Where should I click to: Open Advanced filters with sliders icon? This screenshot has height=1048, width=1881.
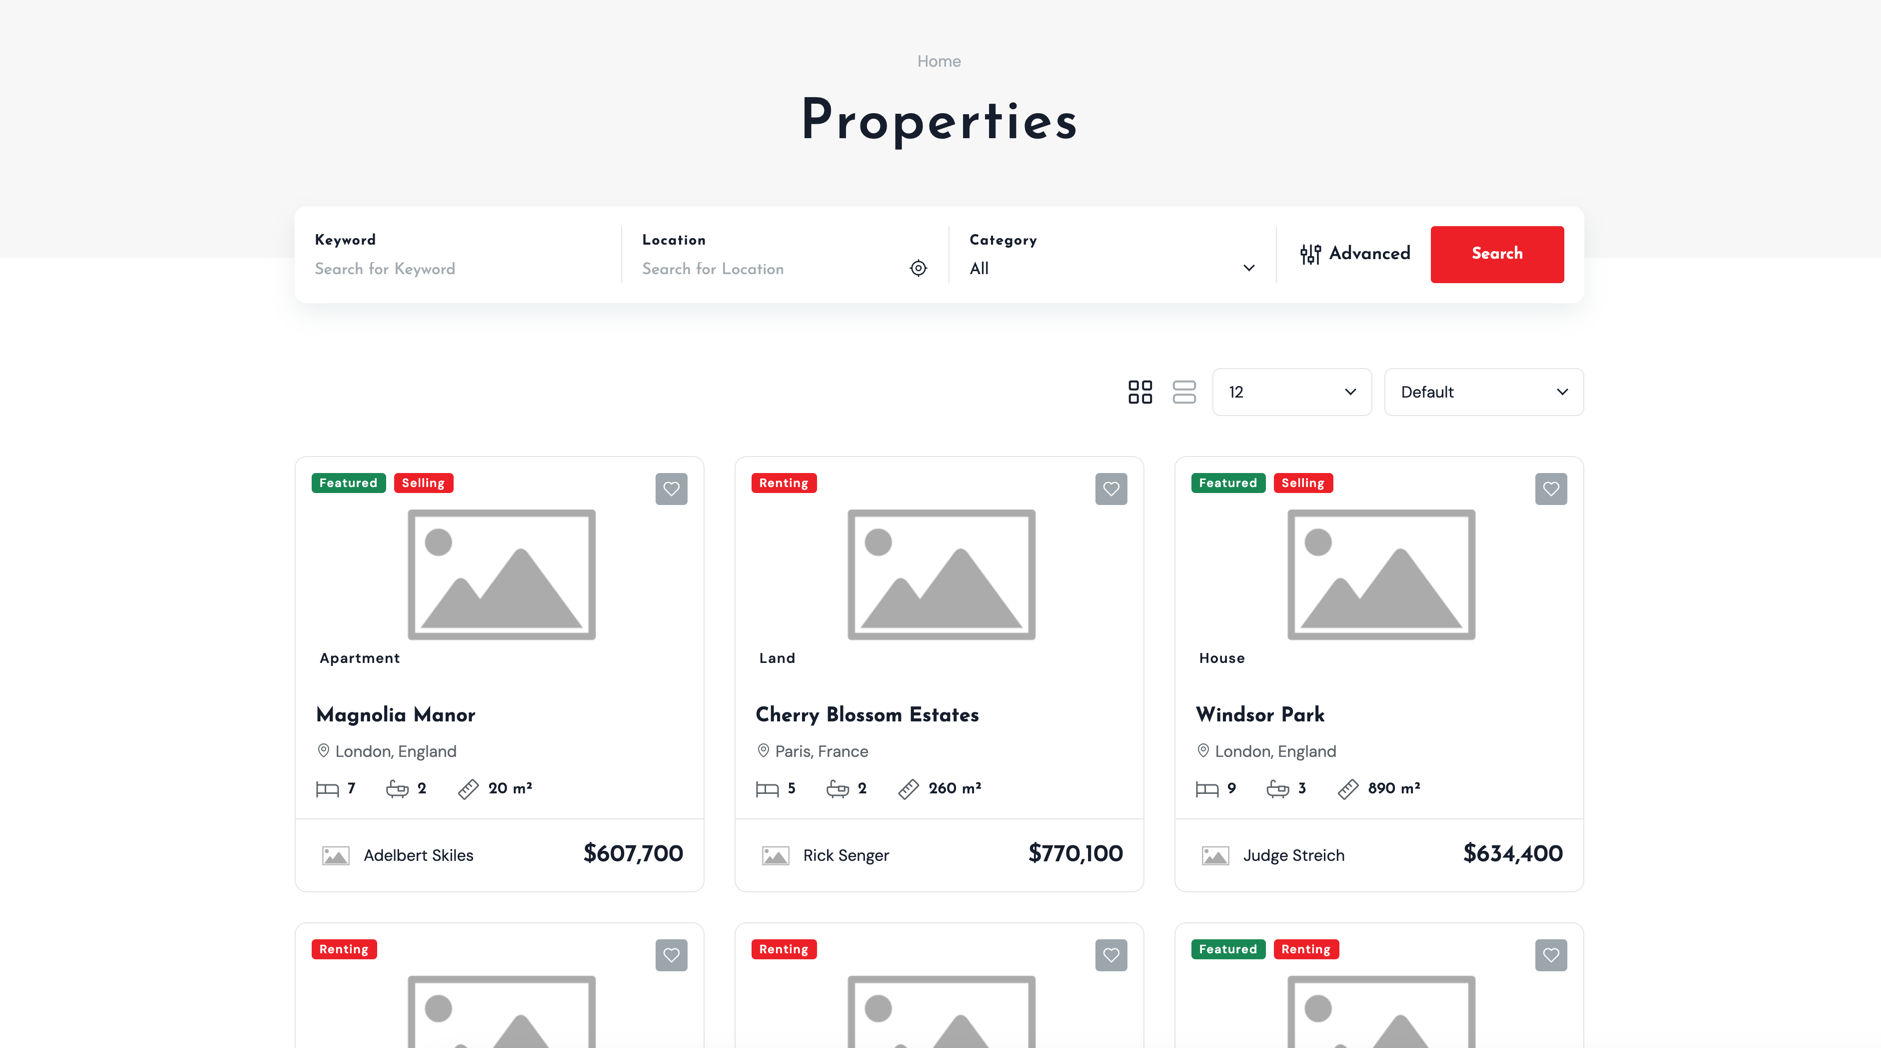tap(1354, 254)
